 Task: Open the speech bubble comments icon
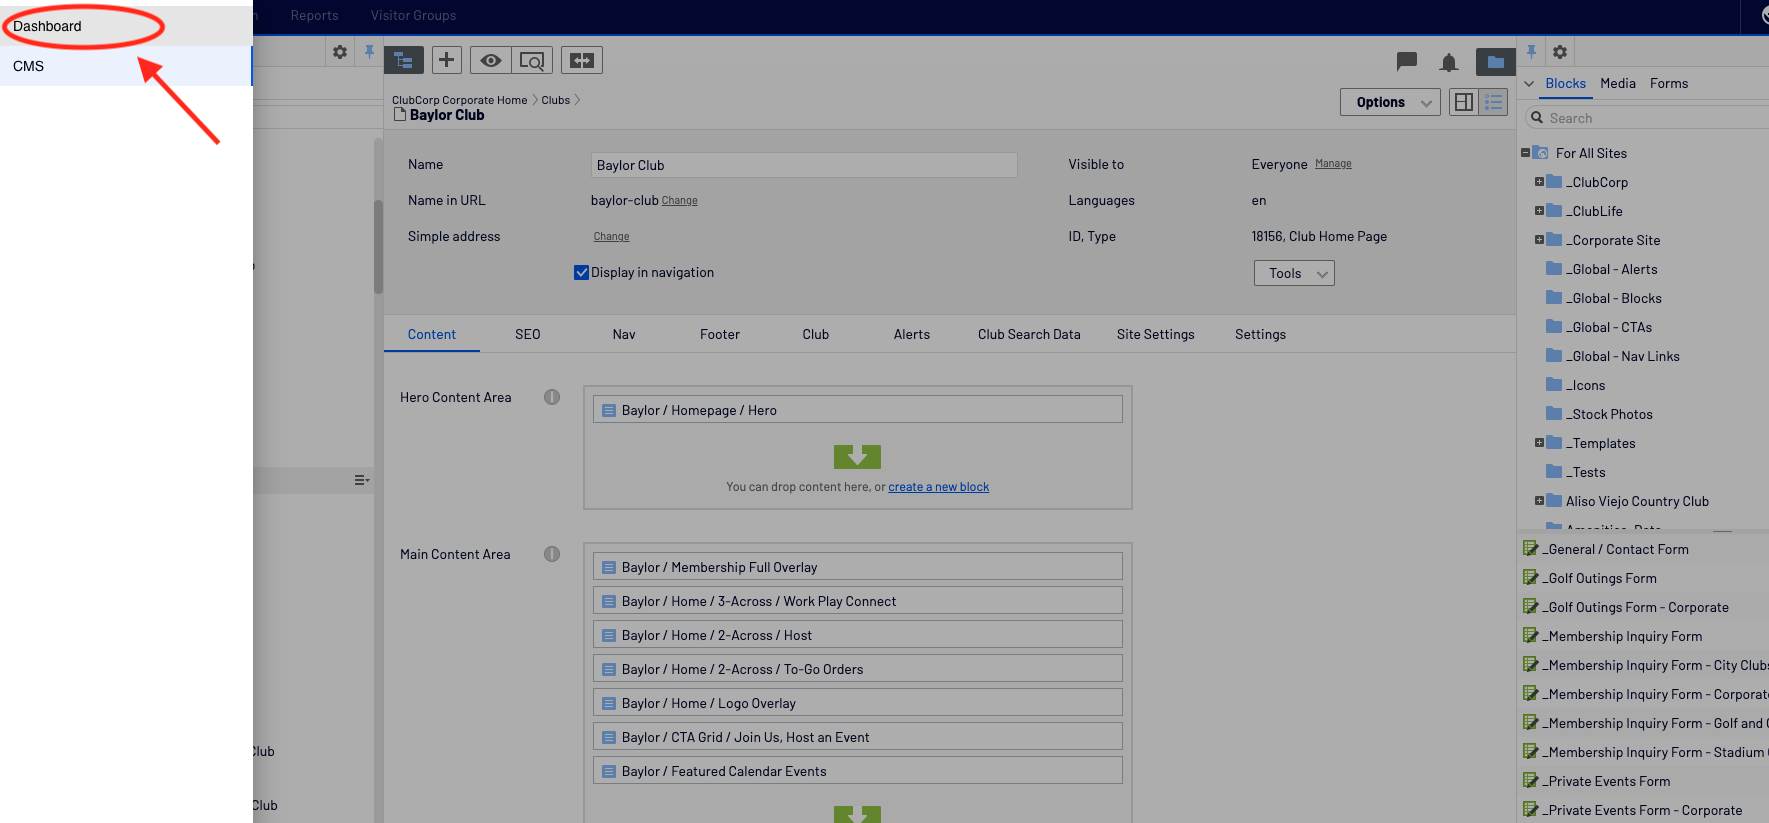pyautogui.click(x=1407, y=62)
